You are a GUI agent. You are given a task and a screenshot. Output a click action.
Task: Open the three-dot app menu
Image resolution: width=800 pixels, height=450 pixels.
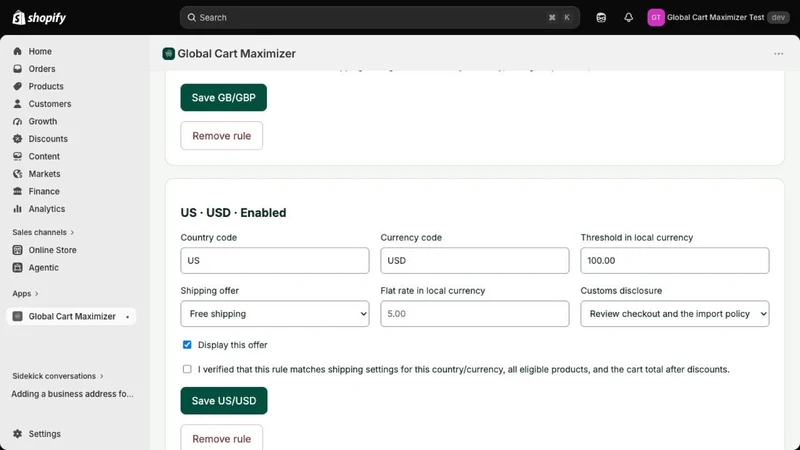[778, 54]
